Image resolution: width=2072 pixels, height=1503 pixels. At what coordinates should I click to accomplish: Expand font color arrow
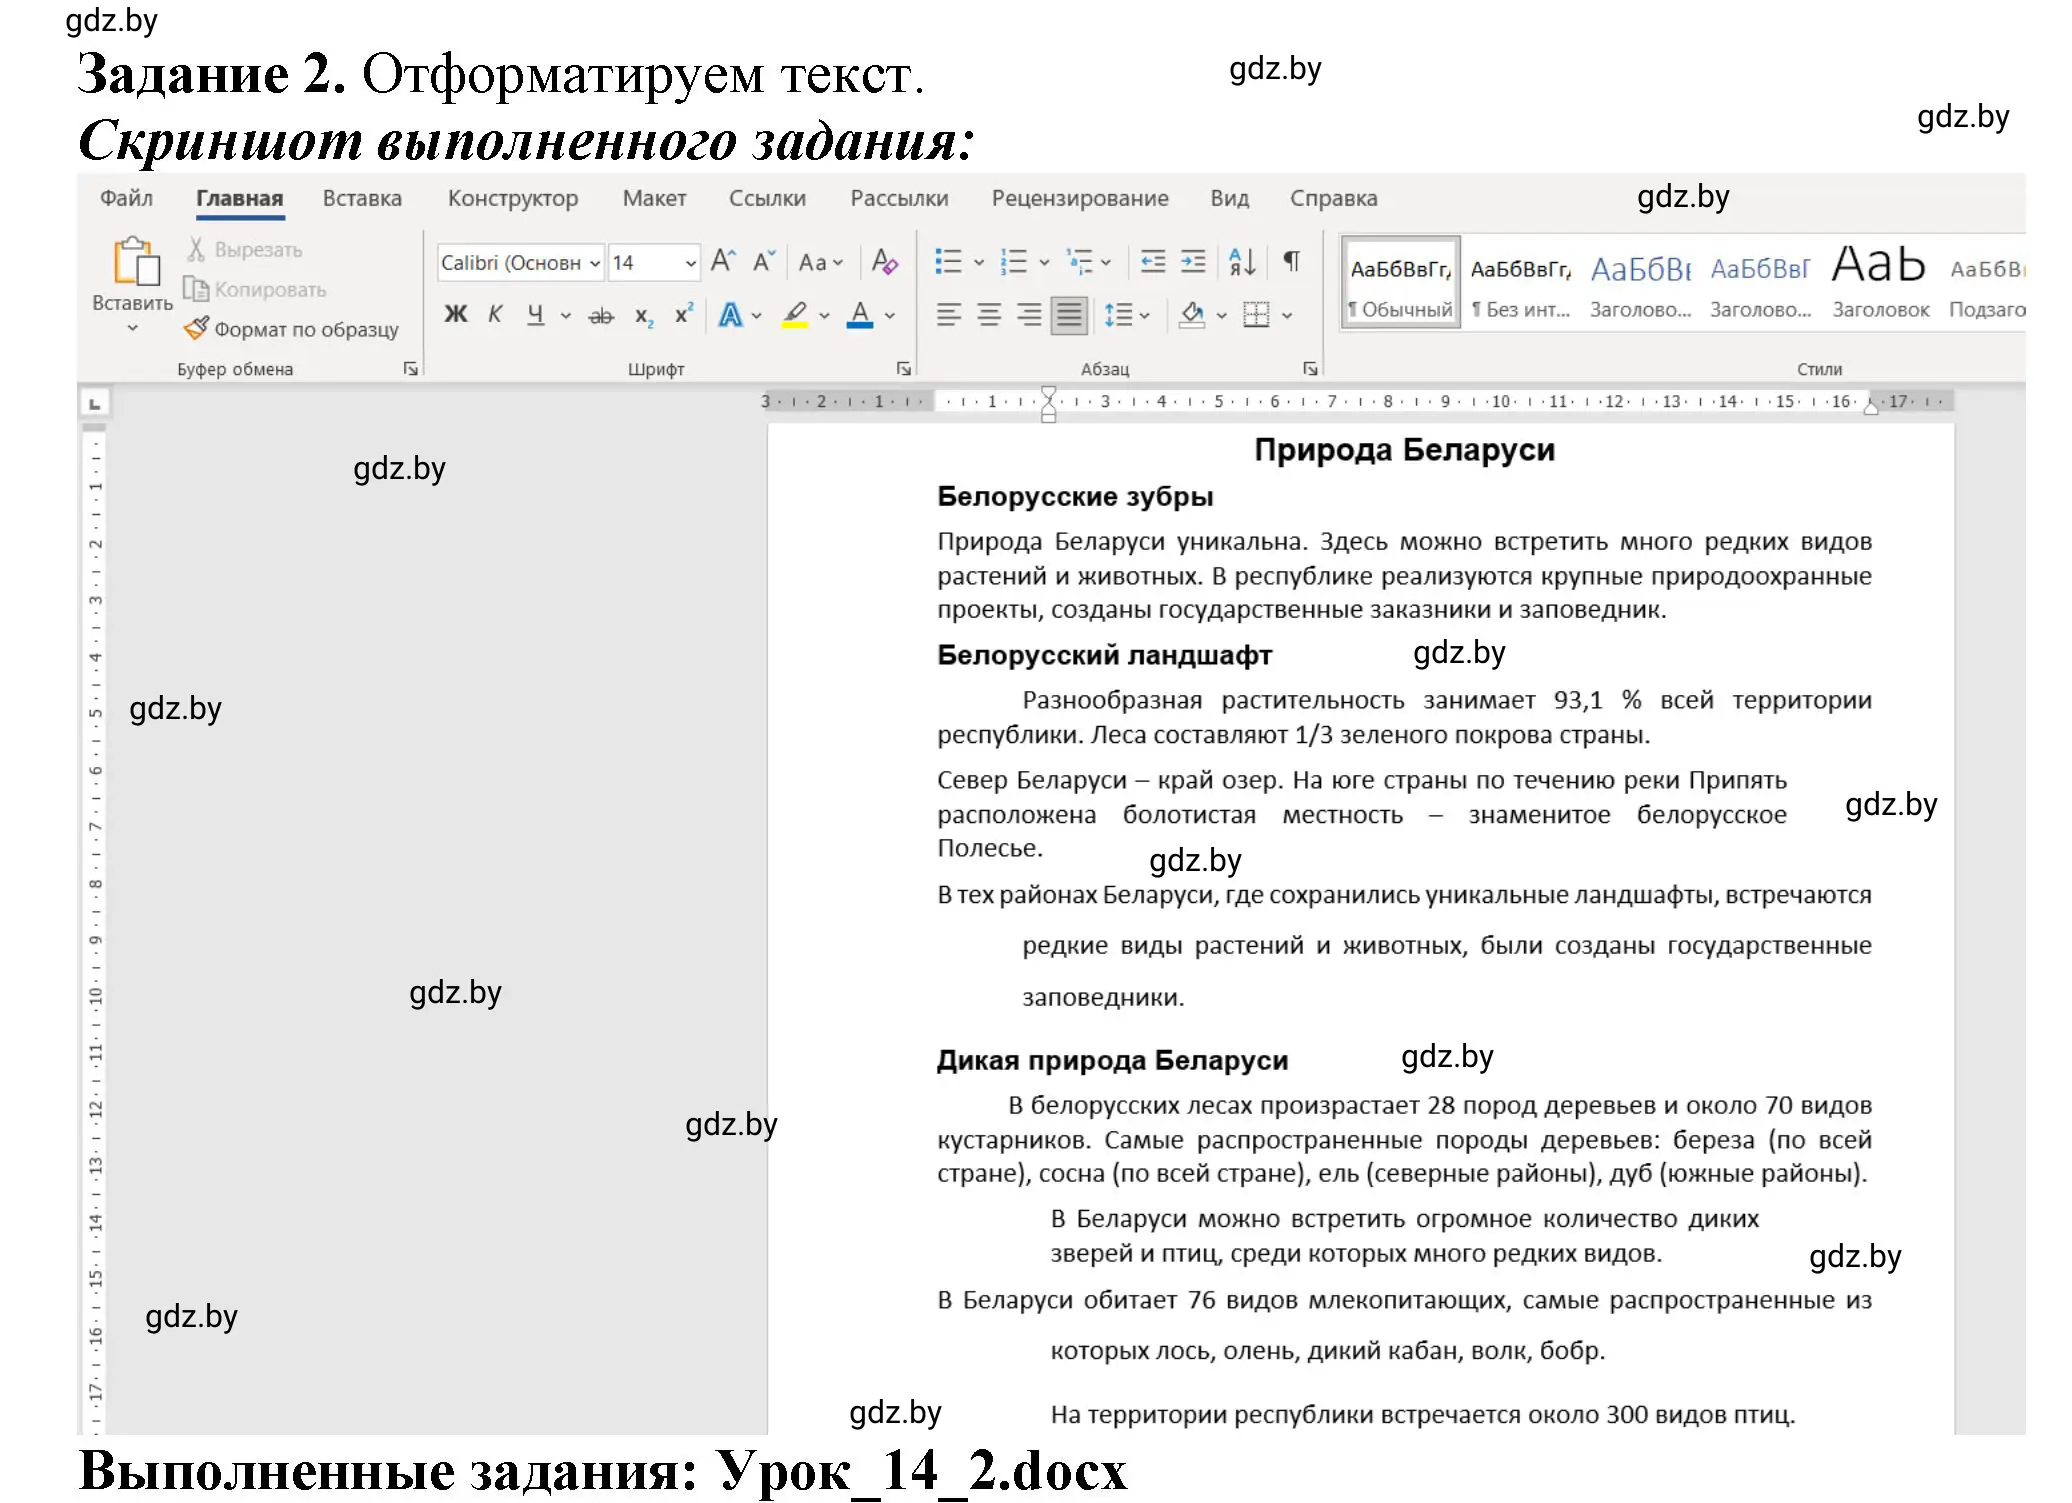click(890, 316)
